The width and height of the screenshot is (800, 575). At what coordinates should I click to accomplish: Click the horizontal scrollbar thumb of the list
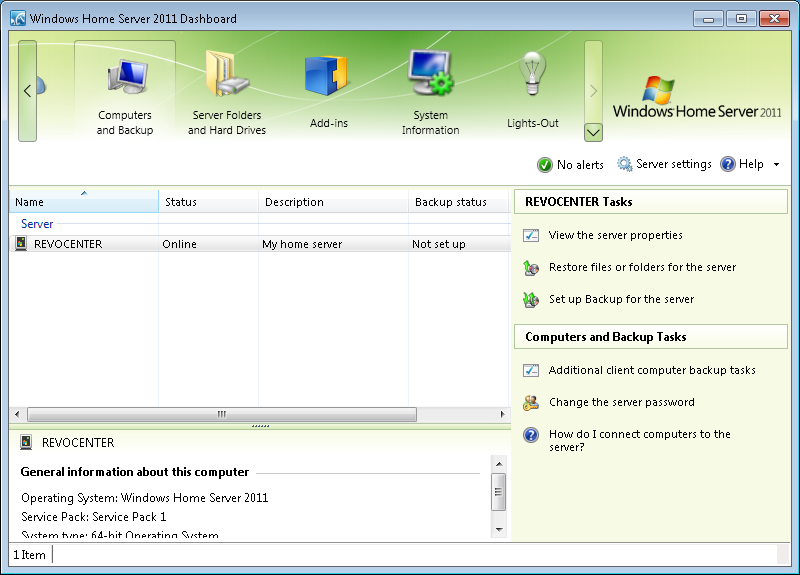click(x=222, y=414)
